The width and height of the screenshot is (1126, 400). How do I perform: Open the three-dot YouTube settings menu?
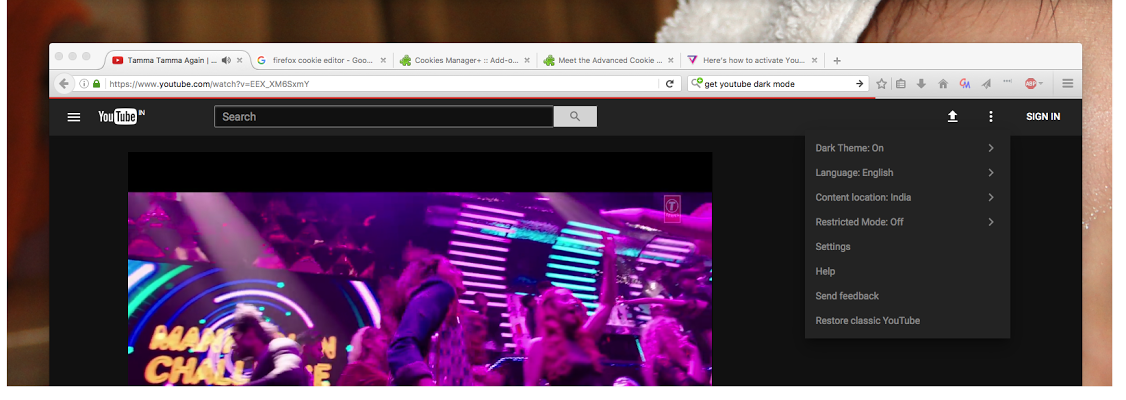pos(991,116)
